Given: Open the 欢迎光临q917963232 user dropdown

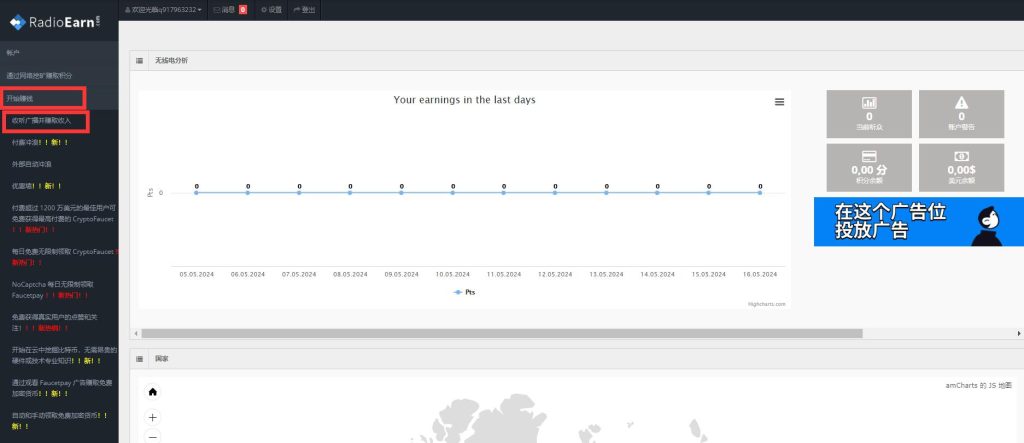Looking at the screenshot, I should click(x=163, y=10).
